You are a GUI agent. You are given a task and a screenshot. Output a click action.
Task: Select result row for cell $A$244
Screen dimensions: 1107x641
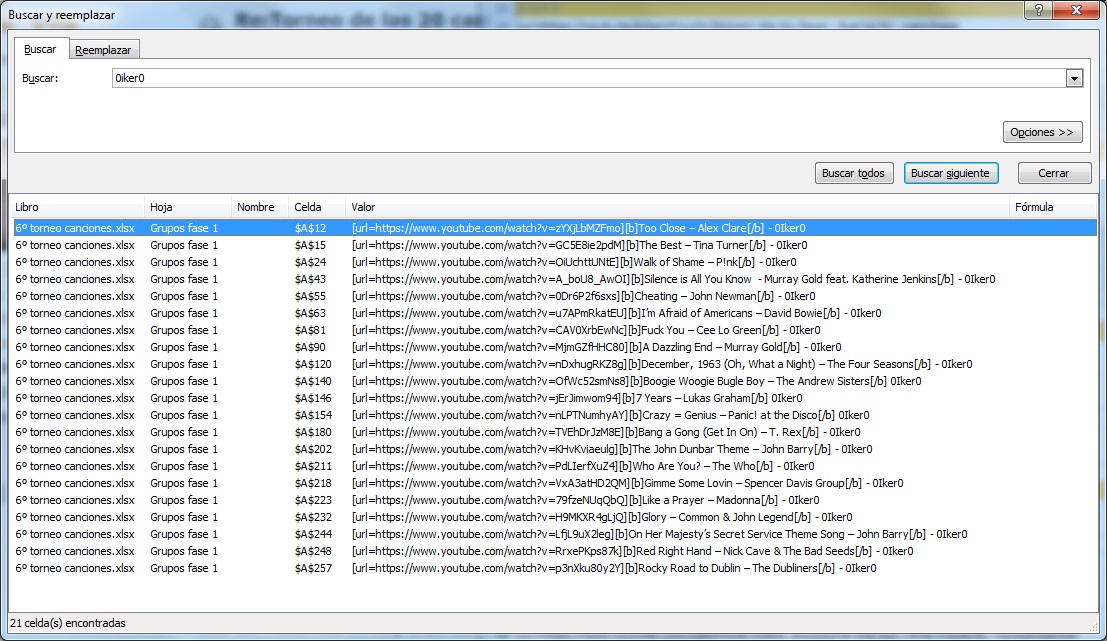tap(555, 534)
